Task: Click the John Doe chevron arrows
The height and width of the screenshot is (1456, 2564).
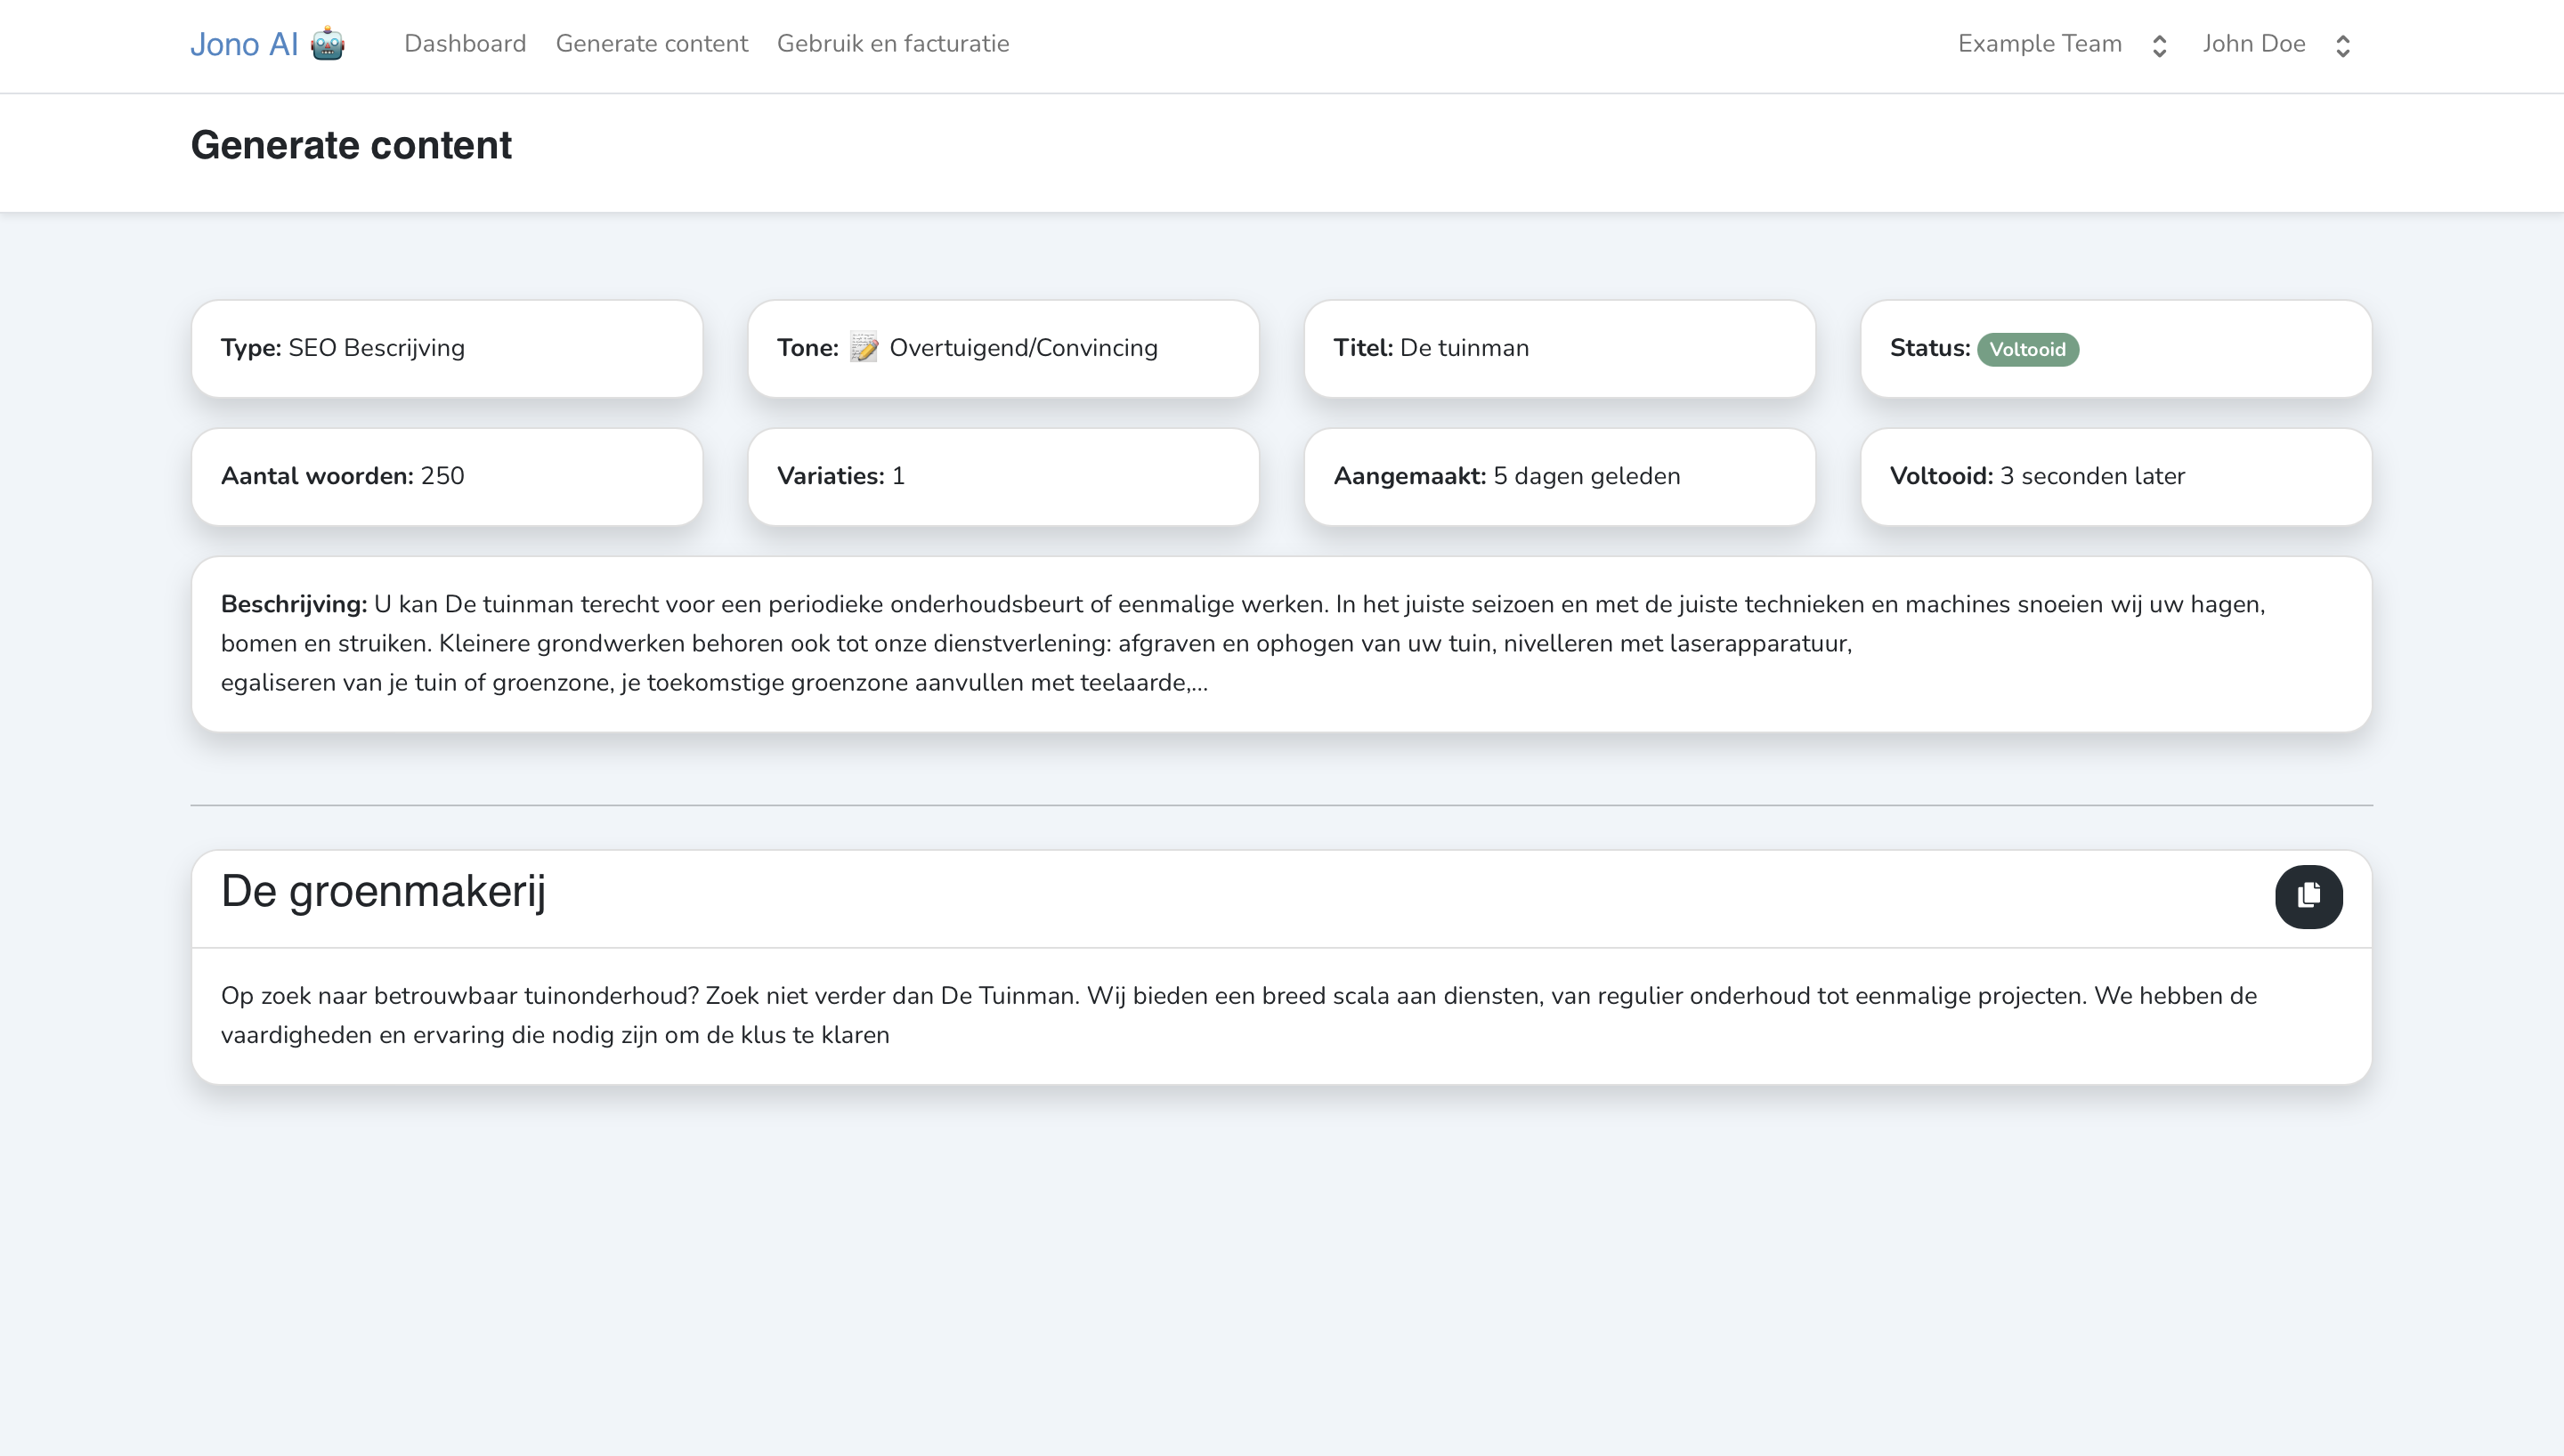Action: coord(2342,46)
